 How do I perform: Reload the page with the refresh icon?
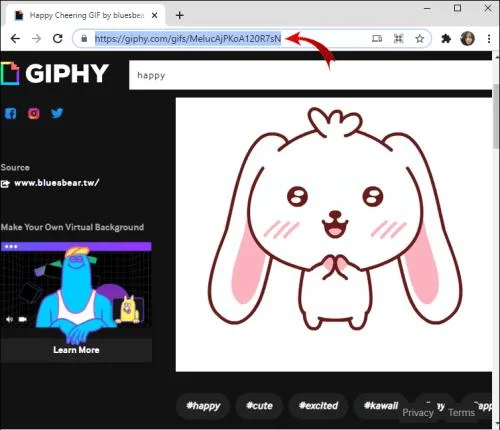[58, 38]
